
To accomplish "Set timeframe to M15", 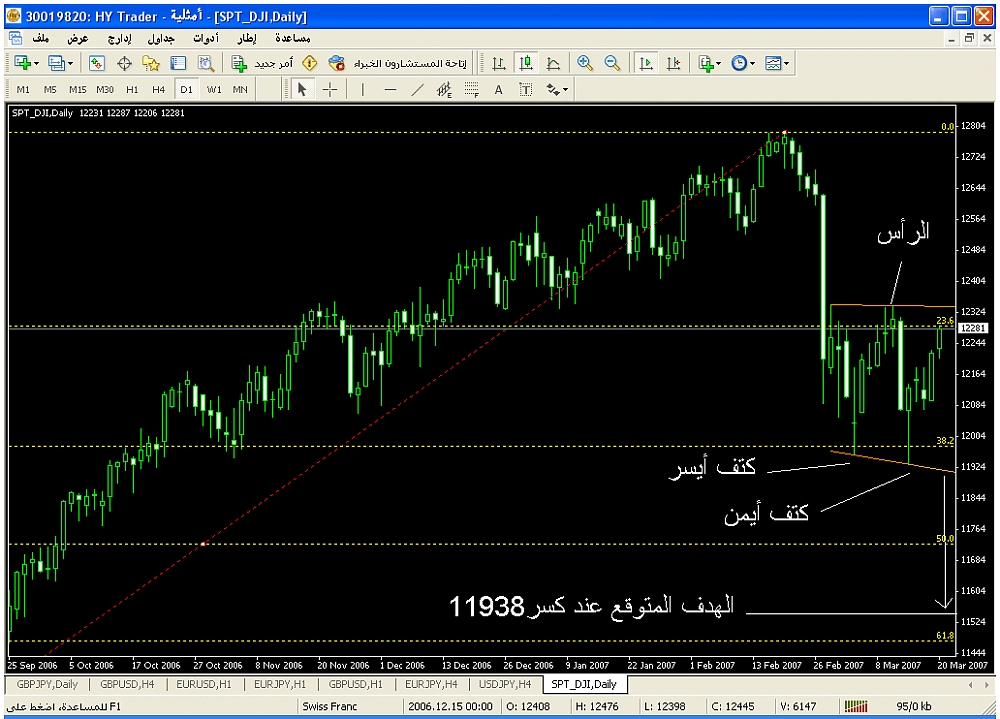I will (78, 90).
